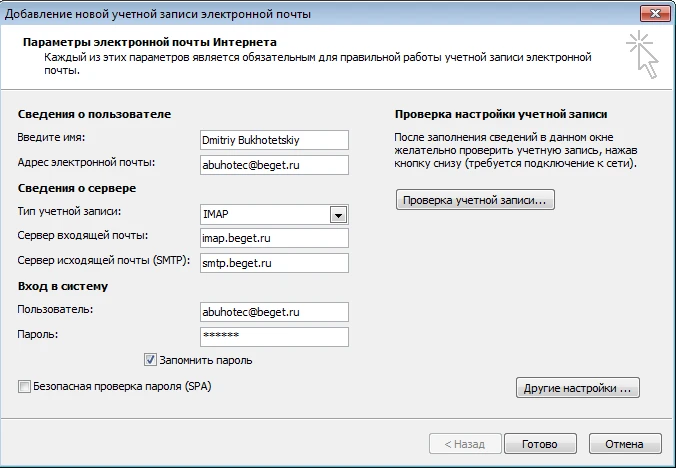The image size is (676, 468).
Task: Click the 'Пароль' password field
Action: [274, 336]
